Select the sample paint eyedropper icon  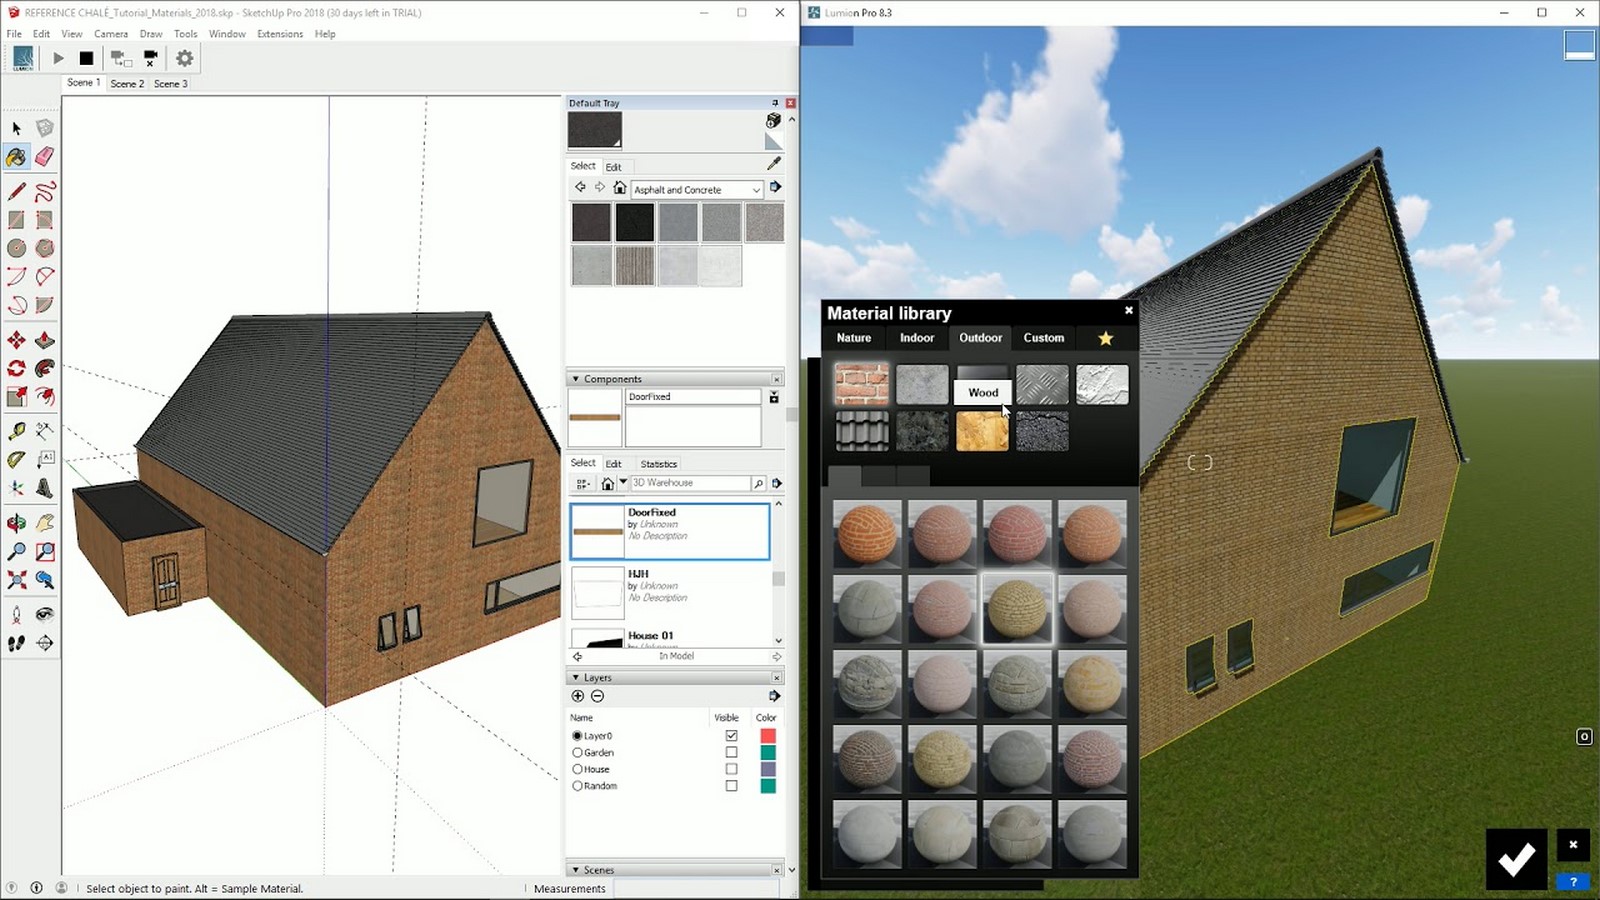tap(774, 164)
